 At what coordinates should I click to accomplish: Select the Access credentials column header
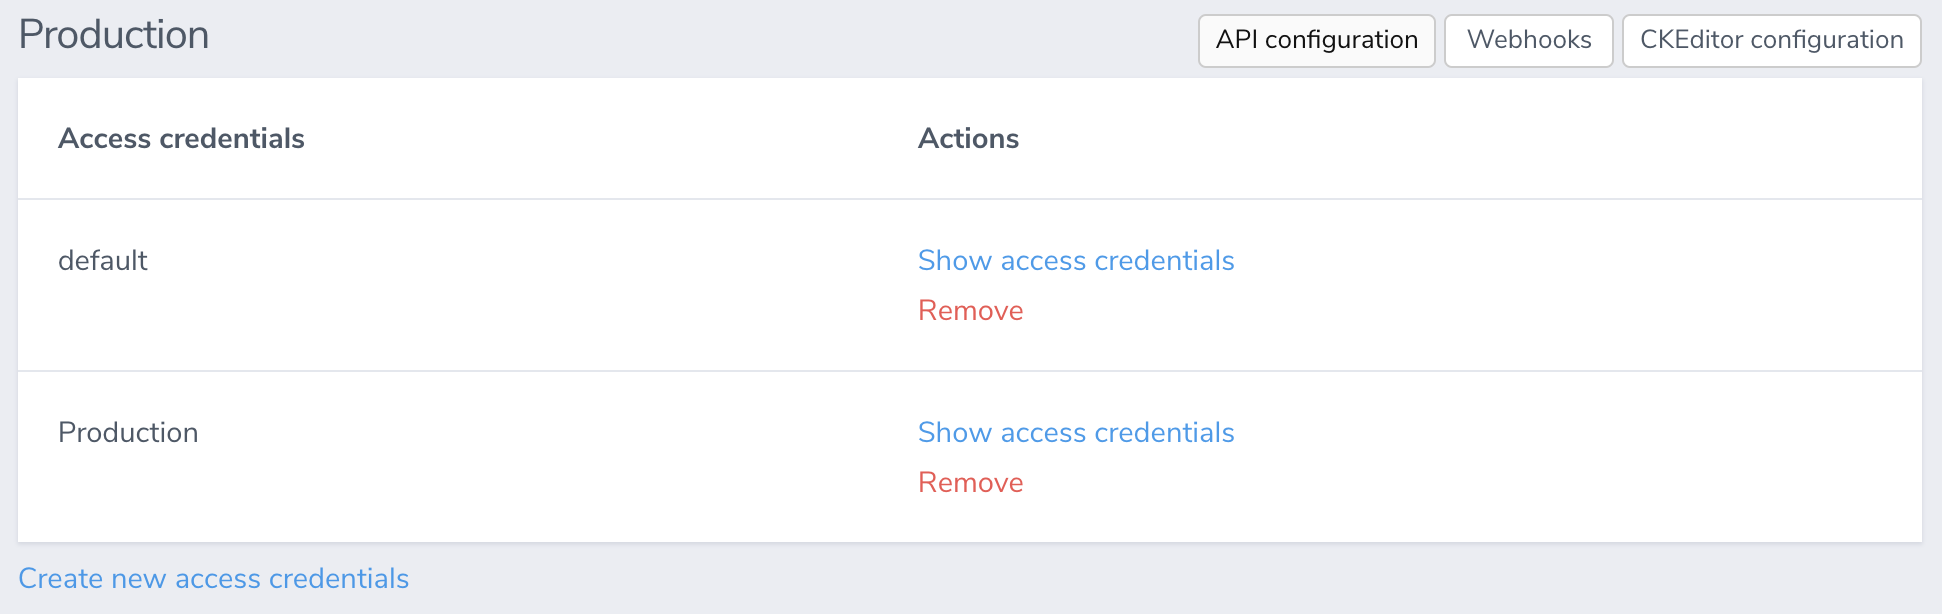point(181,138)
